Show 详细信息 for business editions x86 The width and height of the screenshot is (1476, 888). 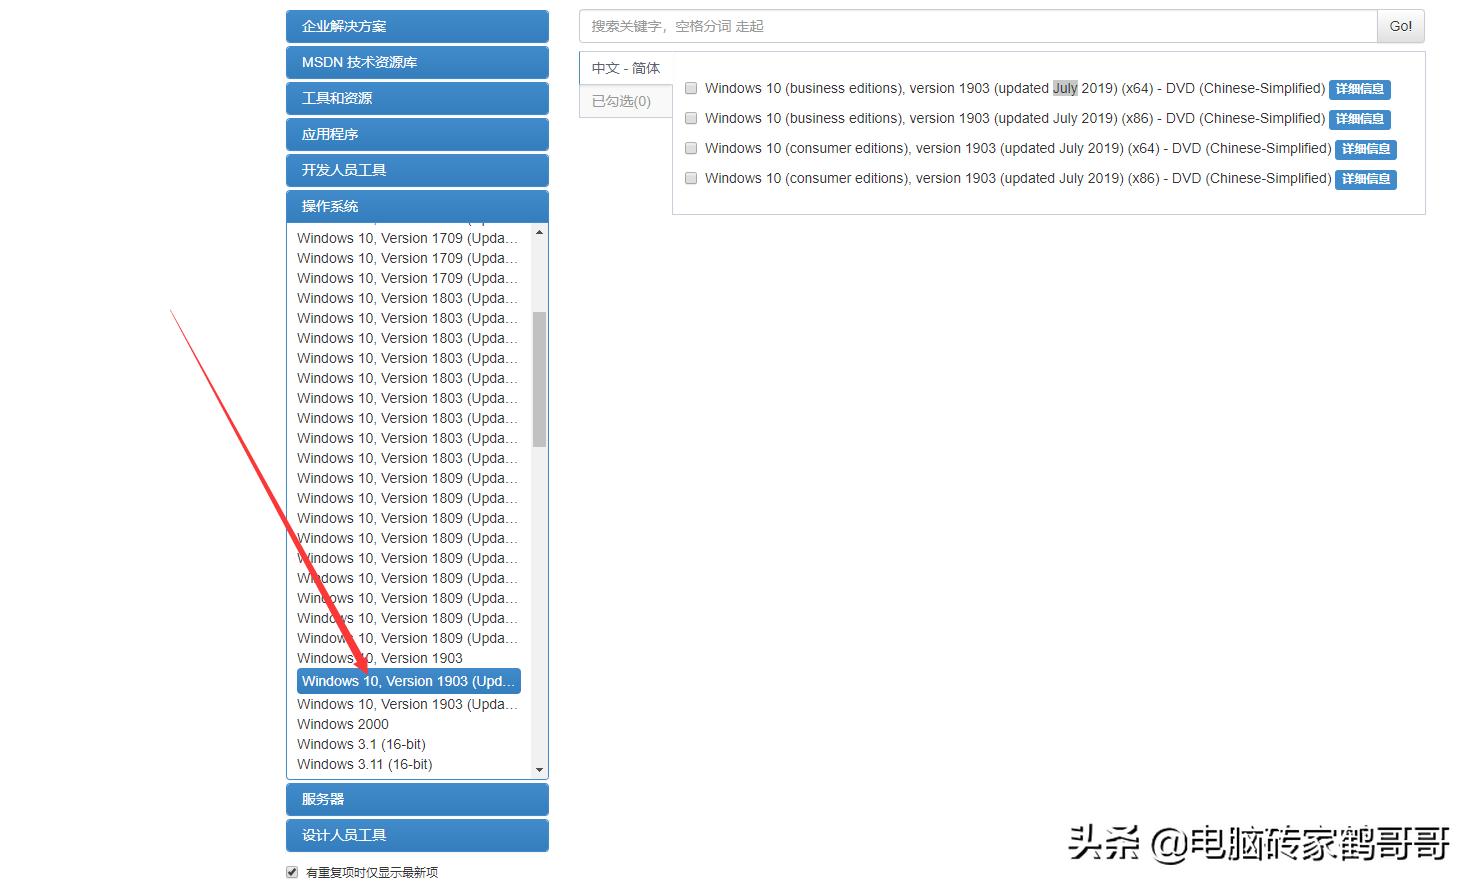click(x=1360, y=119)
